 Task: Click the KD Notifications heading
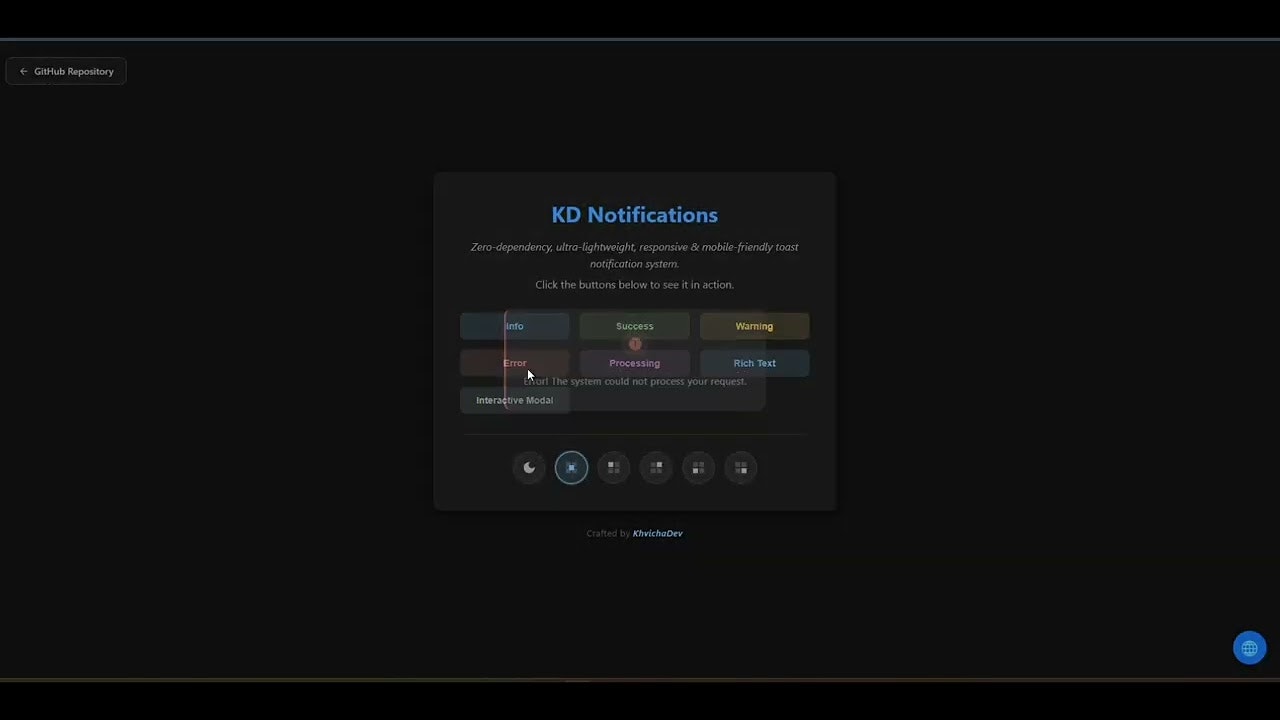pyautogui.click(x=634, y=214)
